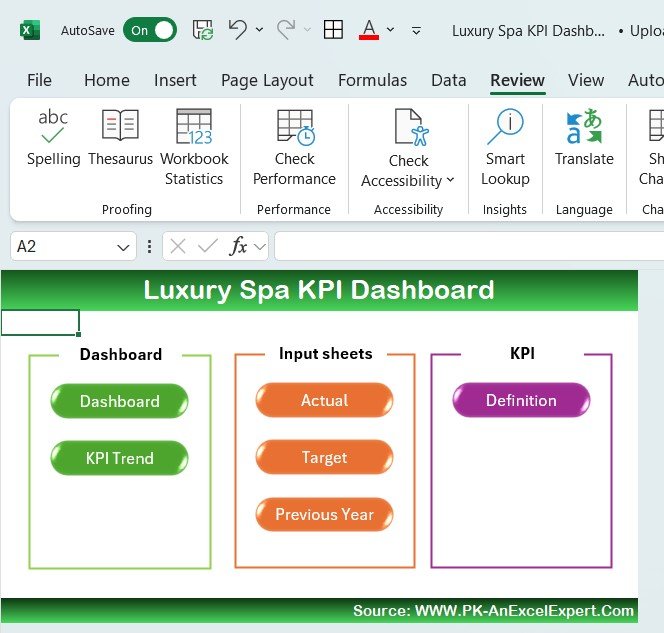Image resolution: width=664 pixels, height=633 pixels.
Task: Click the Enter checkmark in formula bar
Action: (x=208, y=246)
